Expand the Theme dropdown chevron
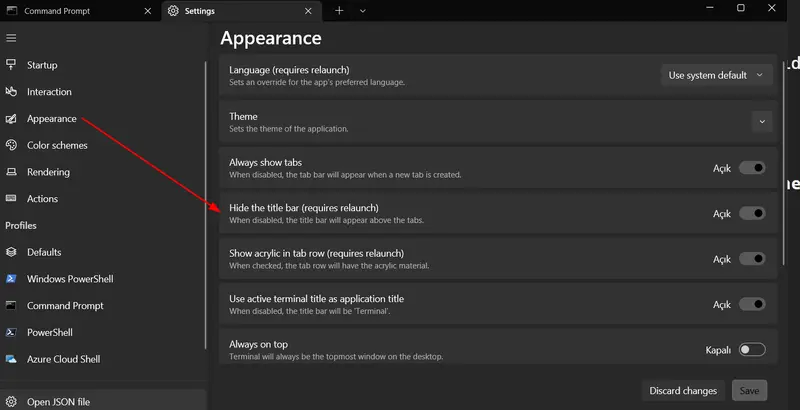Viewport: 800px width, 410px height. (x=762, y=121)
